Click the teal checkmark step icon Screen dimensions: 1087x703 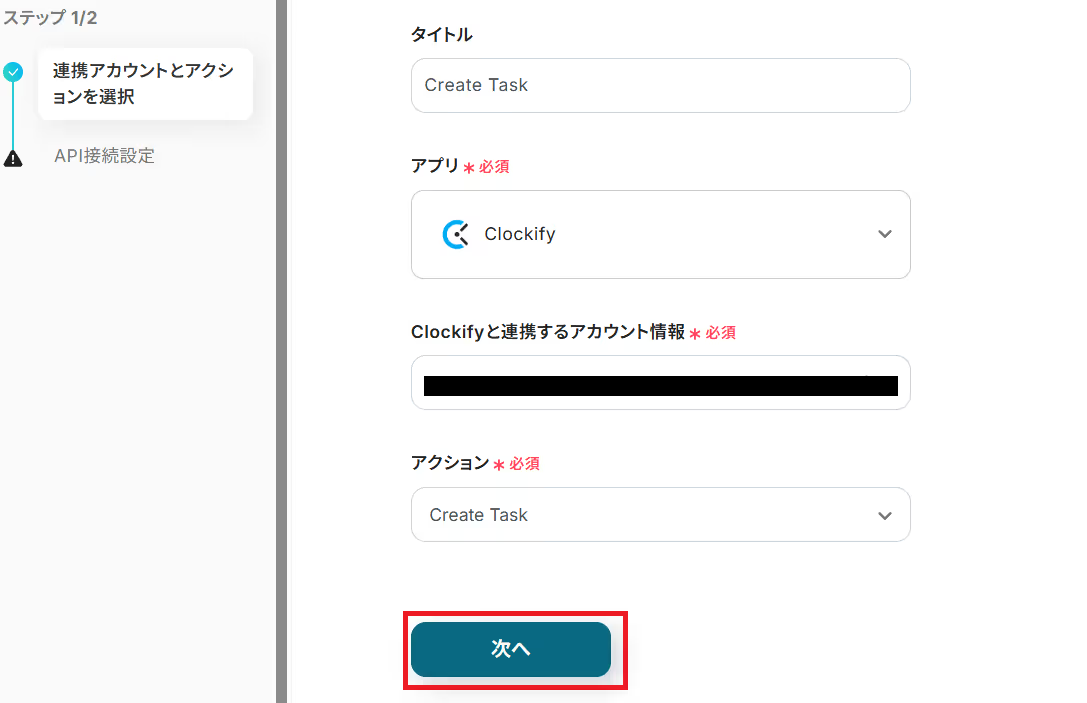13,72
